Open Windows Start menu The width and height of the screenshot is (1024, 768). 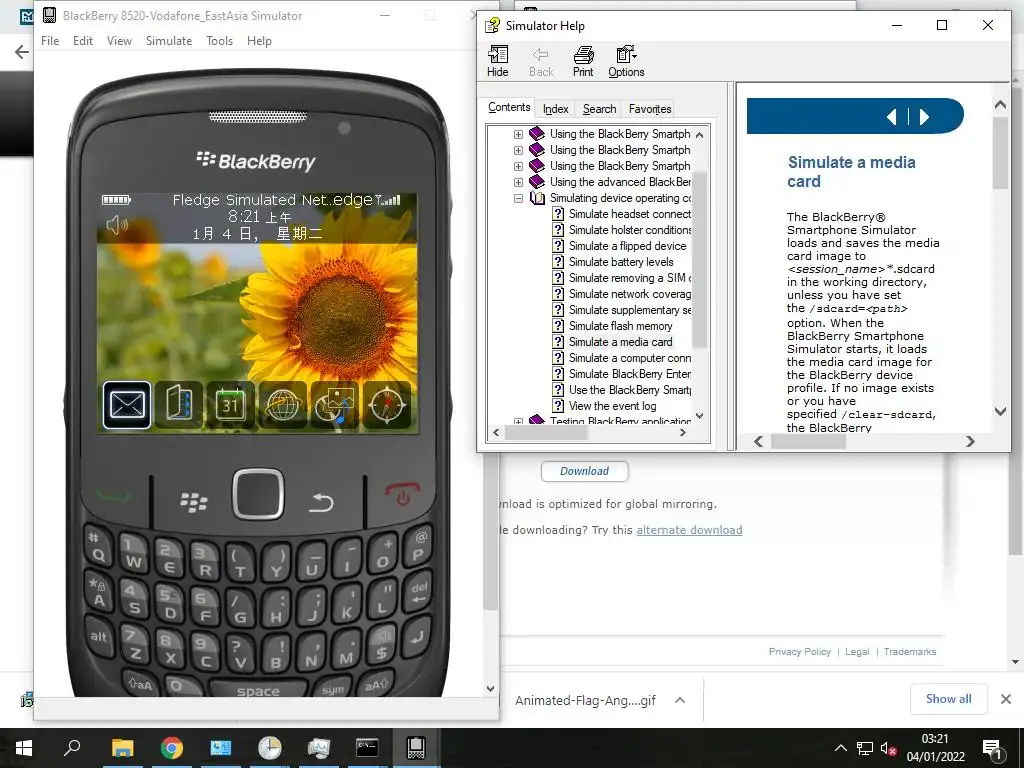pos(24,748)
